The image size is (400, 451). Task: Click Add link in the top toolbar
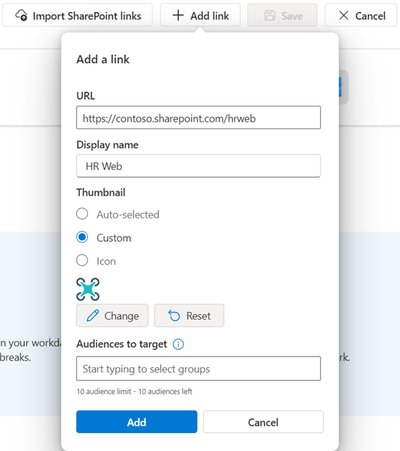coord(200,15)
